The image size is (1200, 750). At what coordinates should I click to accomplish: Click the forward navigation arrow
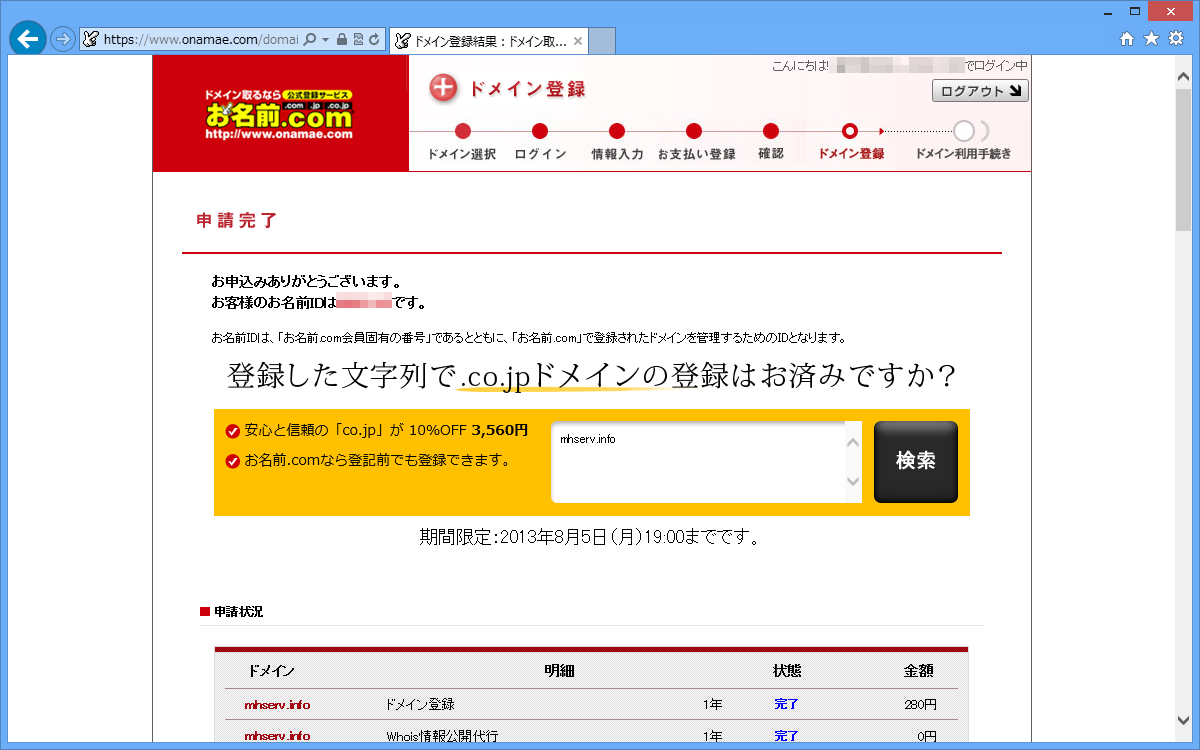62,40
